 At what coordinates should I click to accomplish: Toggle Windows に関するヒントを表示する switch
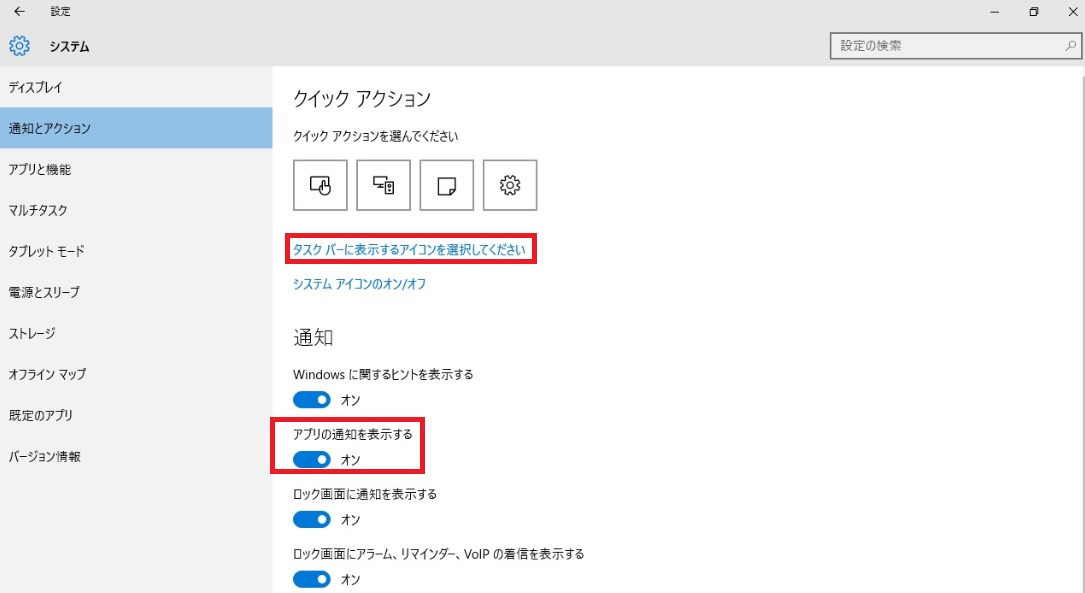(311, 400)
